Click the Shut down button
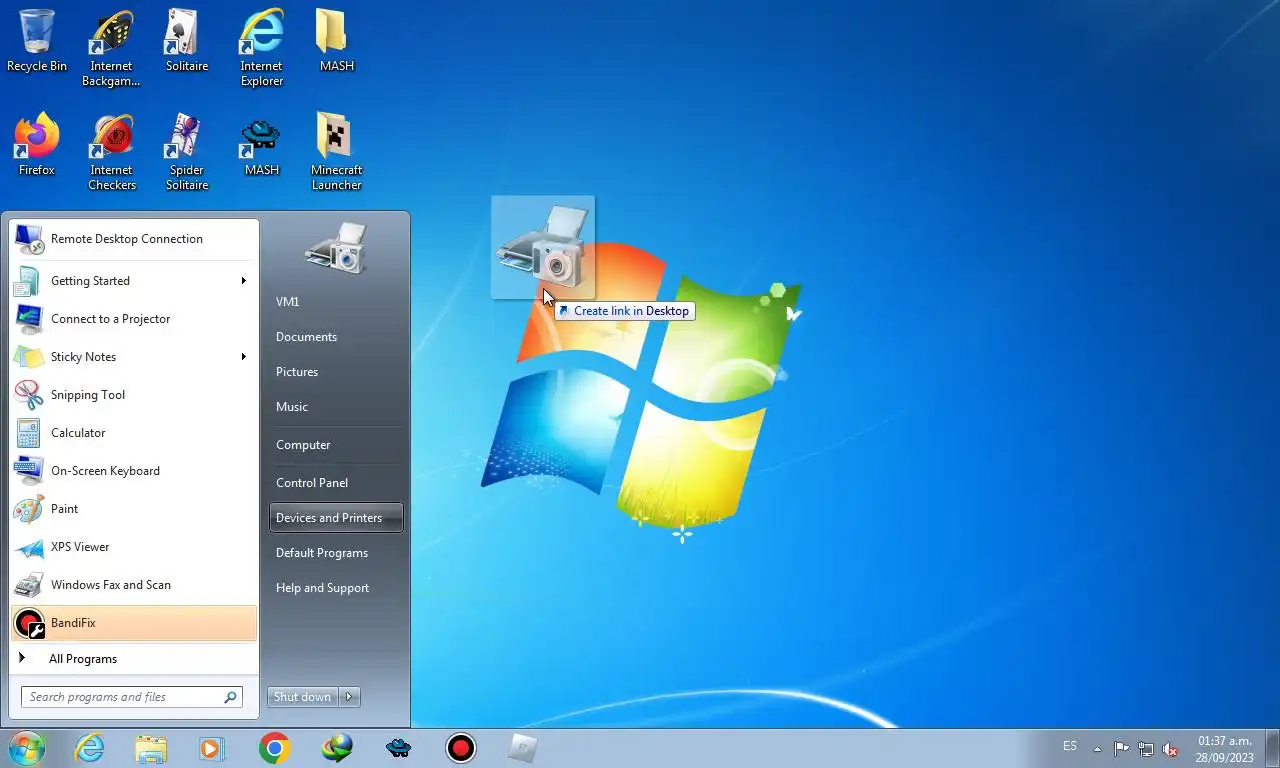The width and height of the screenshot is (1280, 768). (x=303, y=697)
